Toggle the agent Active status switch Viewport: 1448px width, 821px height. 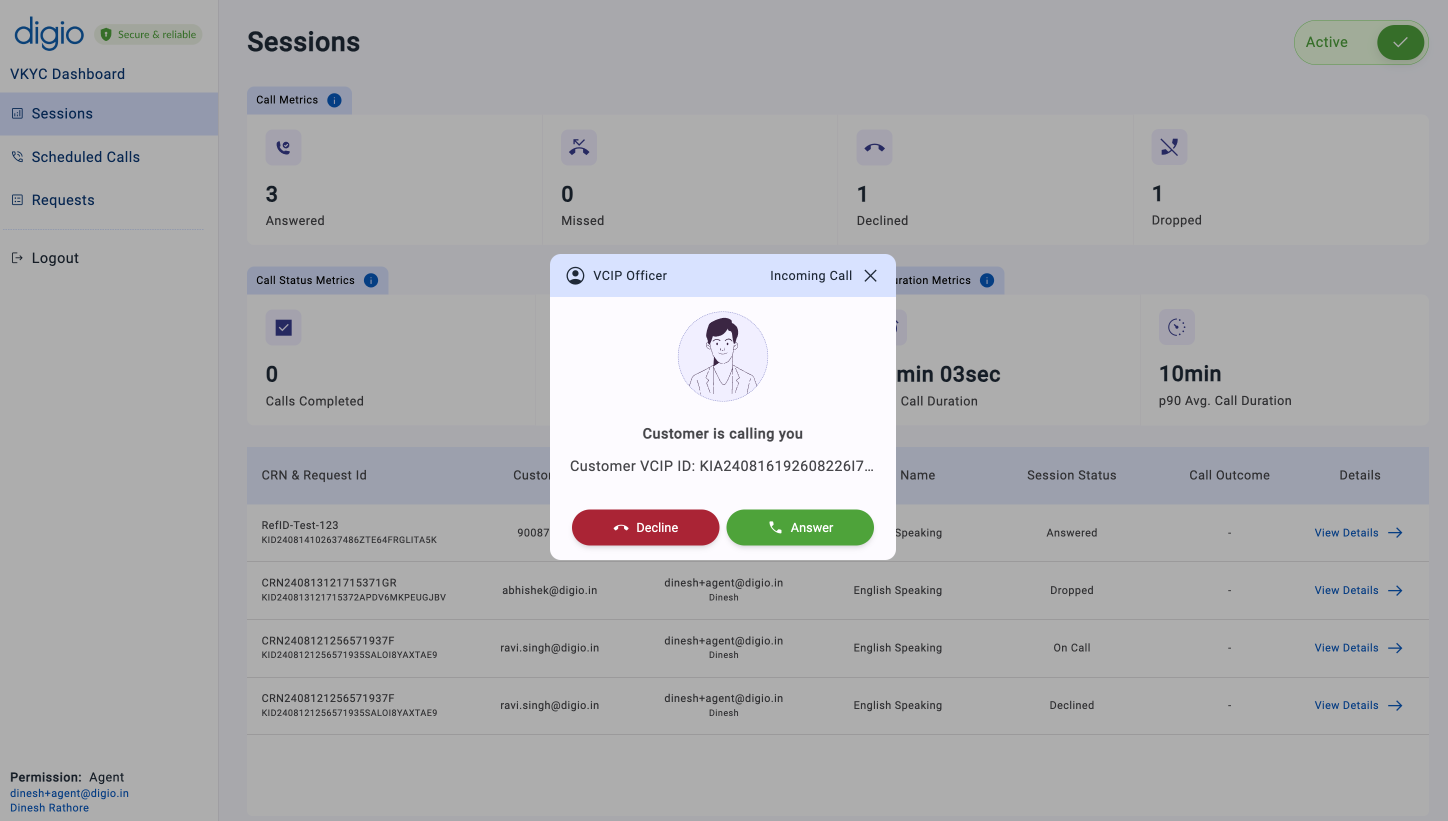1399,42
